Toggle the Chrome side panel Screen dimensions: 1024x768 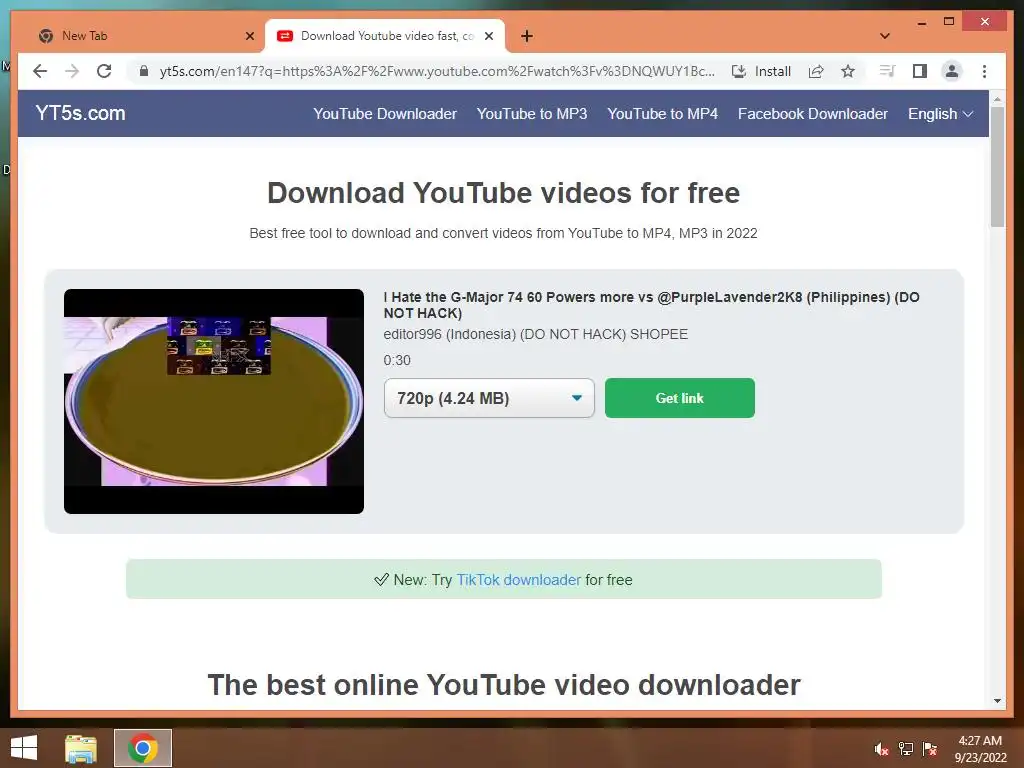[920, 71]
